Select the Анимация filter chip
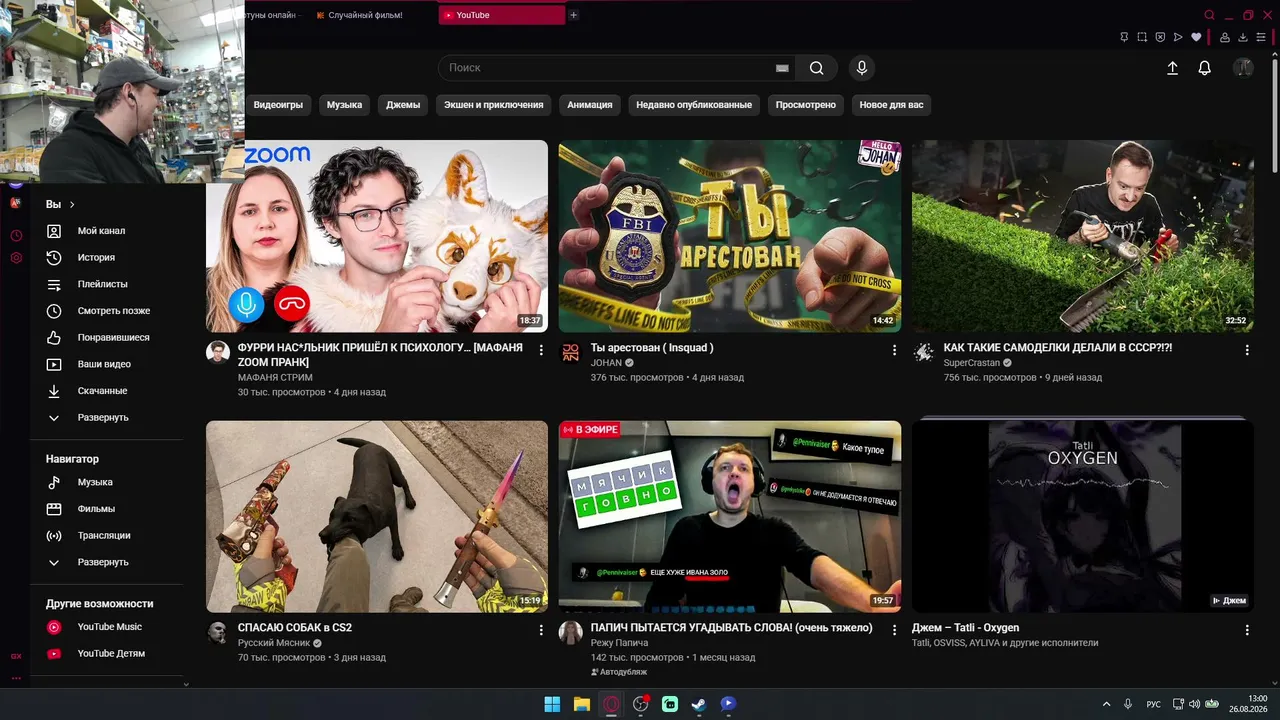The height and width of the screenshot is (720, 1280). point(590,105)
